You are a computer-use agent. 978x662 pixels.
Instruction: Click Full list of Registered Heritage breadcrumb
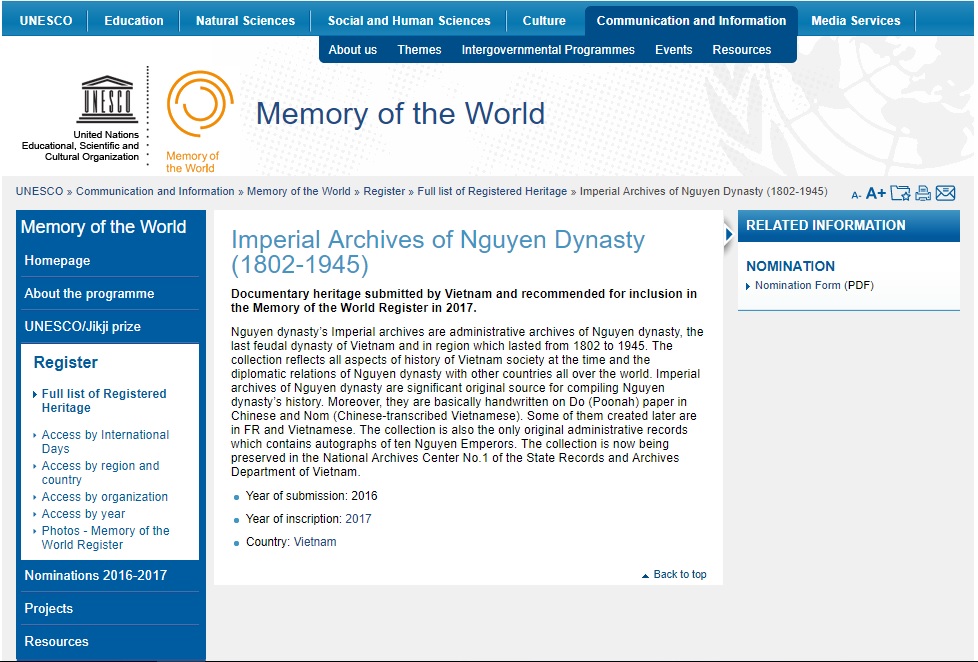pos(492,192)
